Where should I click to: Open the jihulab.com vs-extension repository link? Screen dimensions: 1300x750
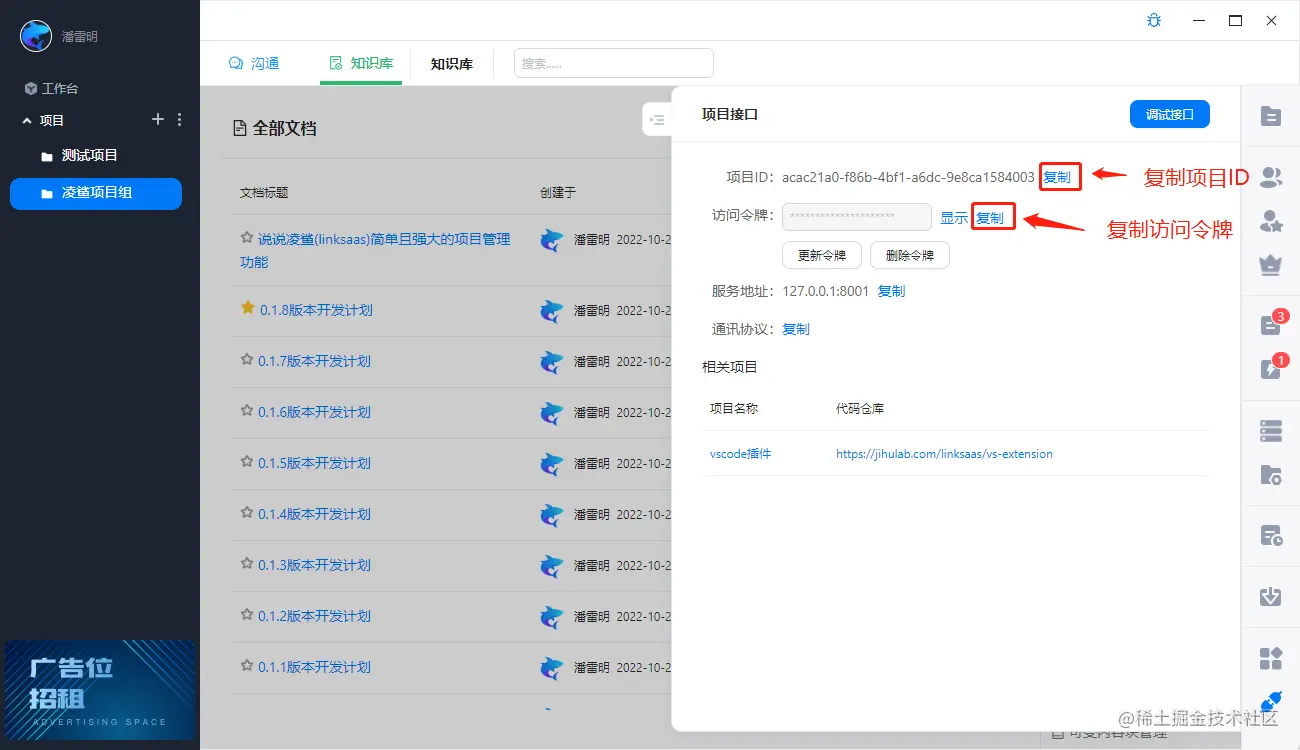point(944,454)
